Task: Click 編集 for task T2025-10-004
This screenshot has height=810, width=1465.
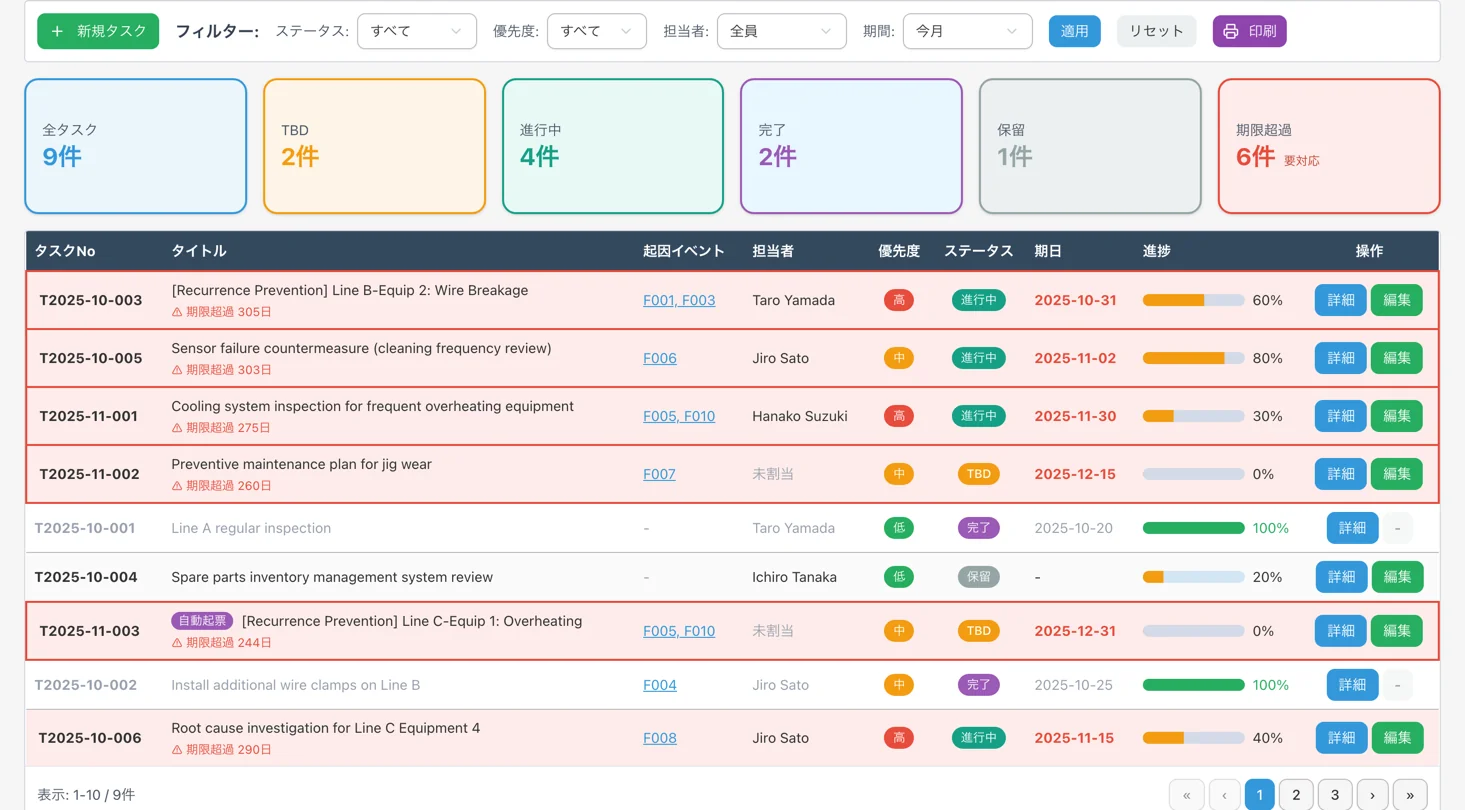Action: 1397,577
